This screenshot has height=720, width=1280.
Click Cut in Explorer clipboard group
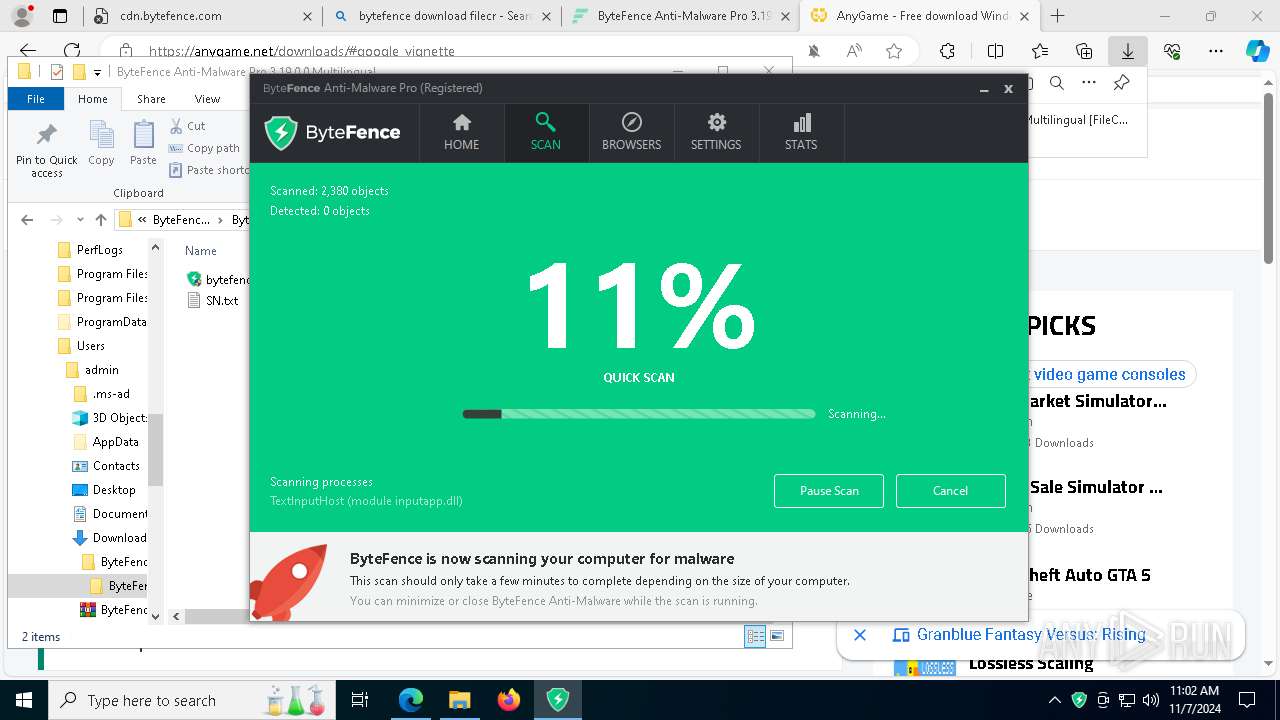tap(187, 126)
